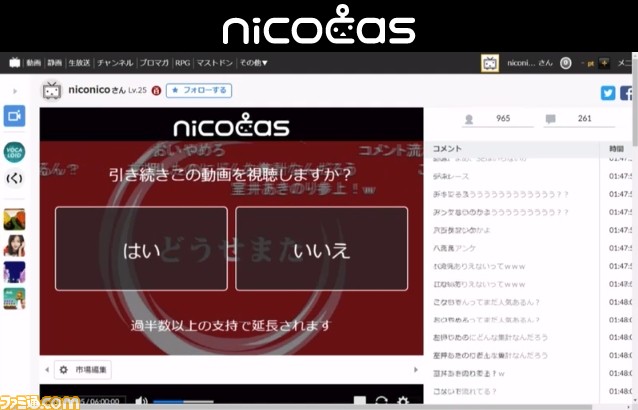This screenshot has height=410, width=638.
Task: Click the player reload icon
Action: (x=381, y=401)
